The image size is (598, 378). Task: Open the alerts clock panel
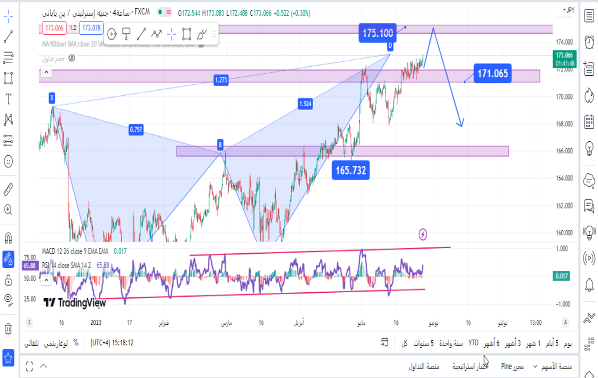click(589, 42)
